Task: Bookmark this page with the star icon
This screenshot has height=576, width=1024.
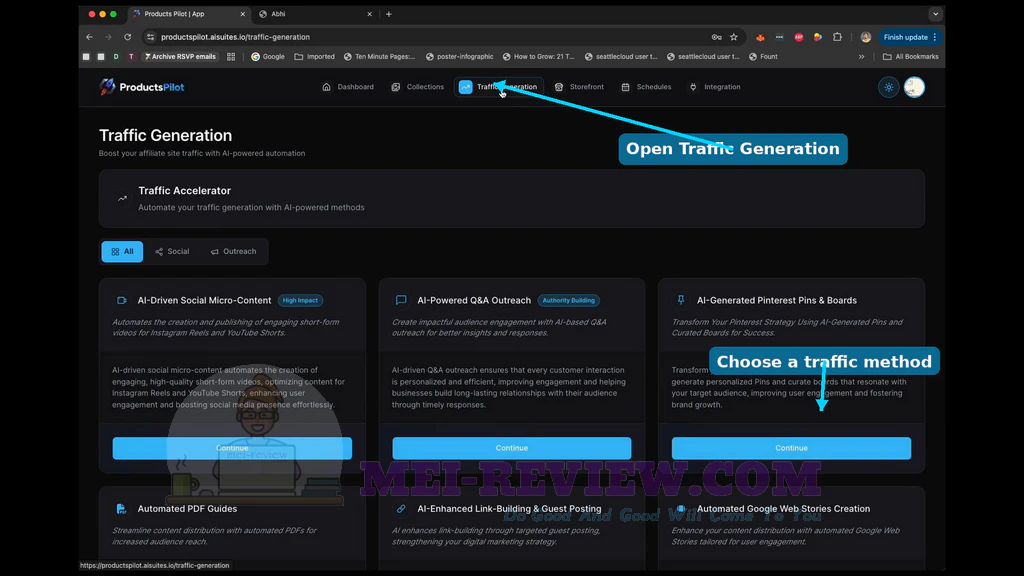Action: click(x=734, y=37)
